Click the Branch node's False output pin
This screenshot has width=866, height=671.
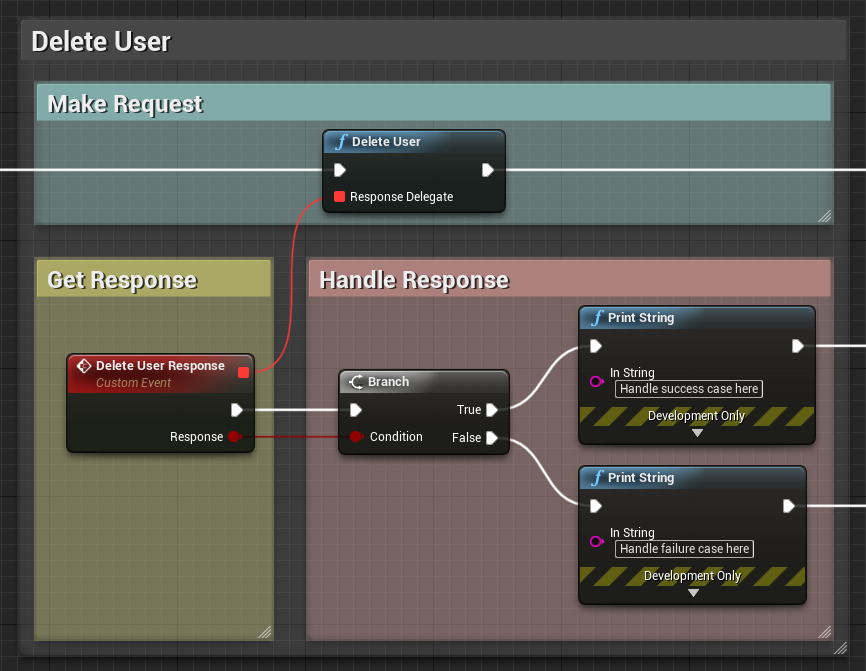(492, 438)
